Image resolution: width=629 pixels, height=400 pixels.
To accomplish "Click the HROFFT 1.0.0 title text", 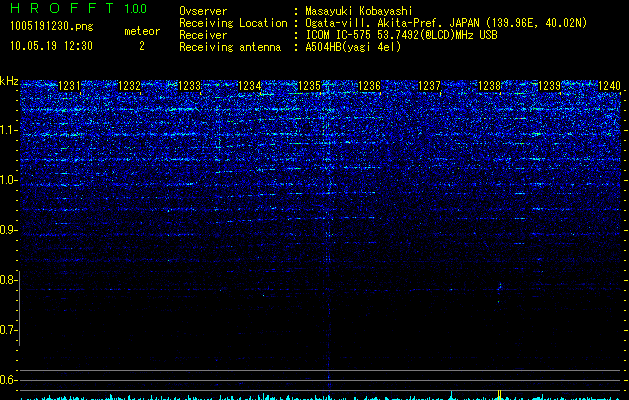I will pyautogui.click(x=78, y=8).
